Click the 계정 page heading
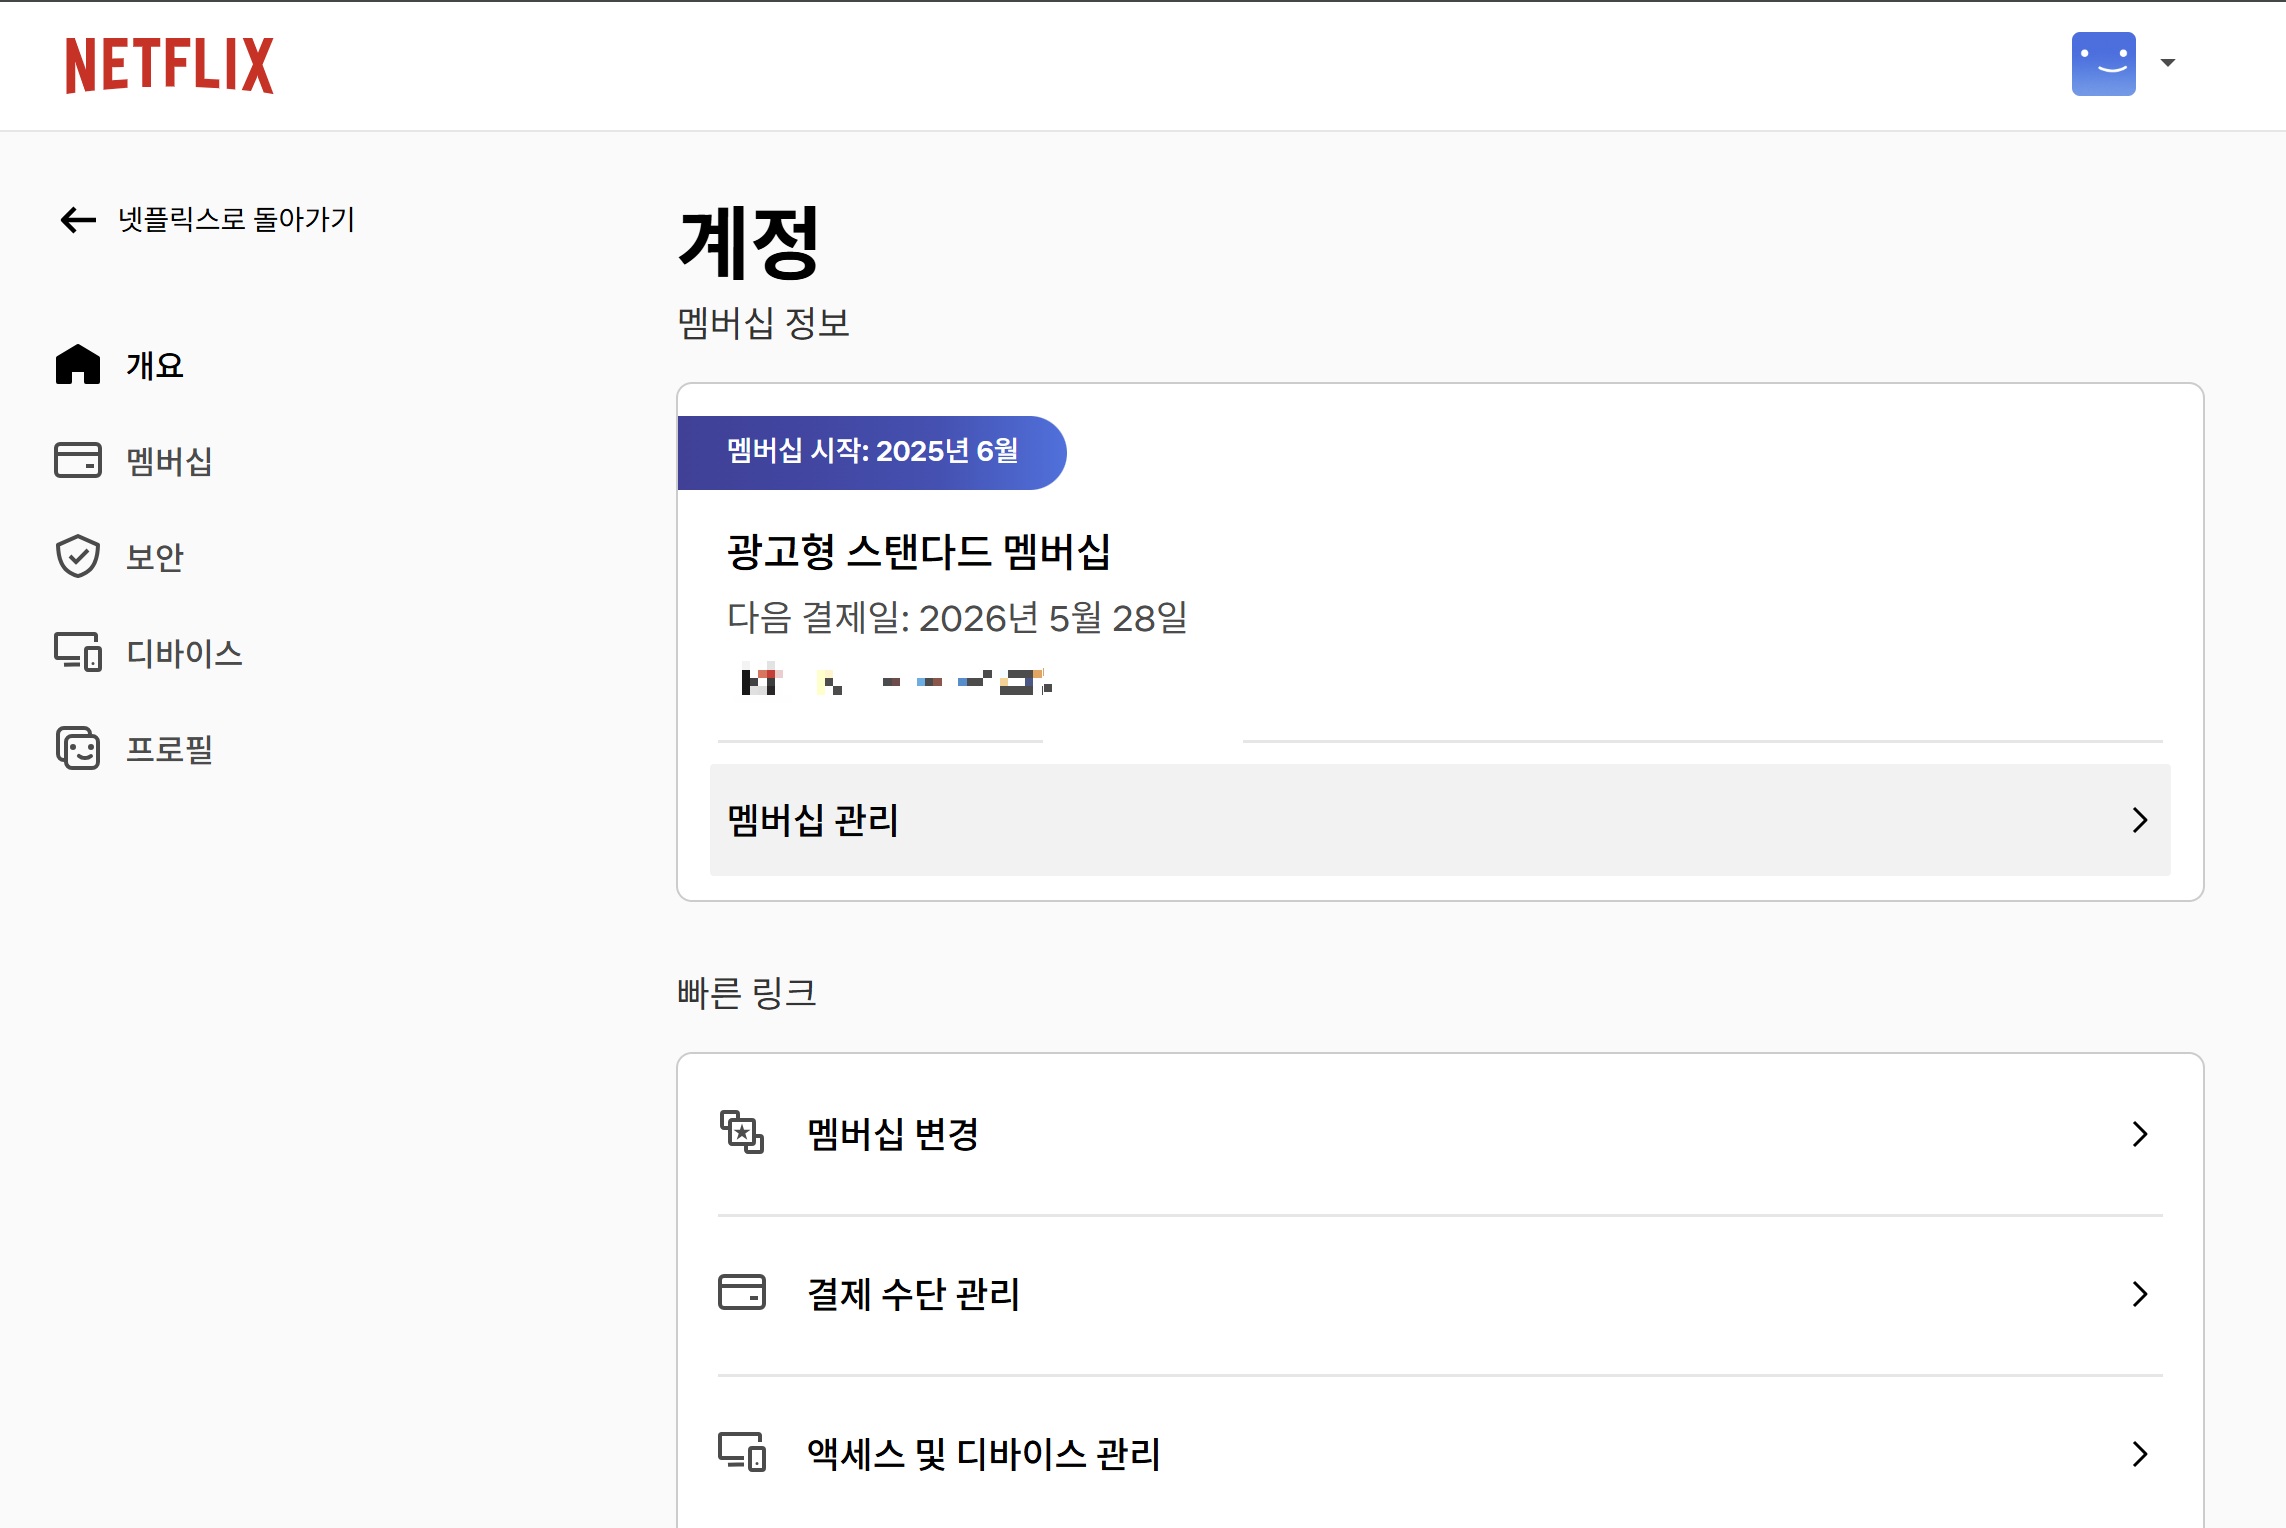2286x1528 pixels. pyautogui.click(x=749, y=243)
